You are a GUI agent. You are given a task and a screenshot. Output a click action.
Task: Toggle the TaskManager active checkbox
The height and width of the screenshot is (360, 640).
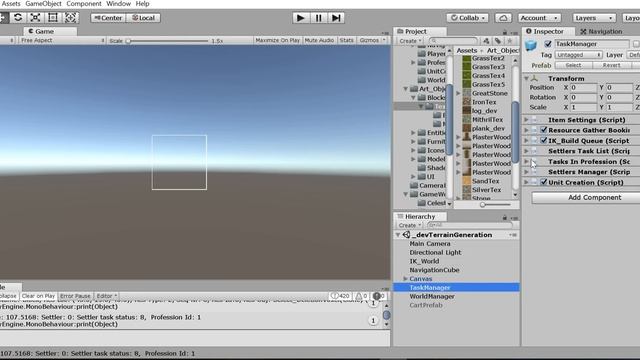(548, 44)
